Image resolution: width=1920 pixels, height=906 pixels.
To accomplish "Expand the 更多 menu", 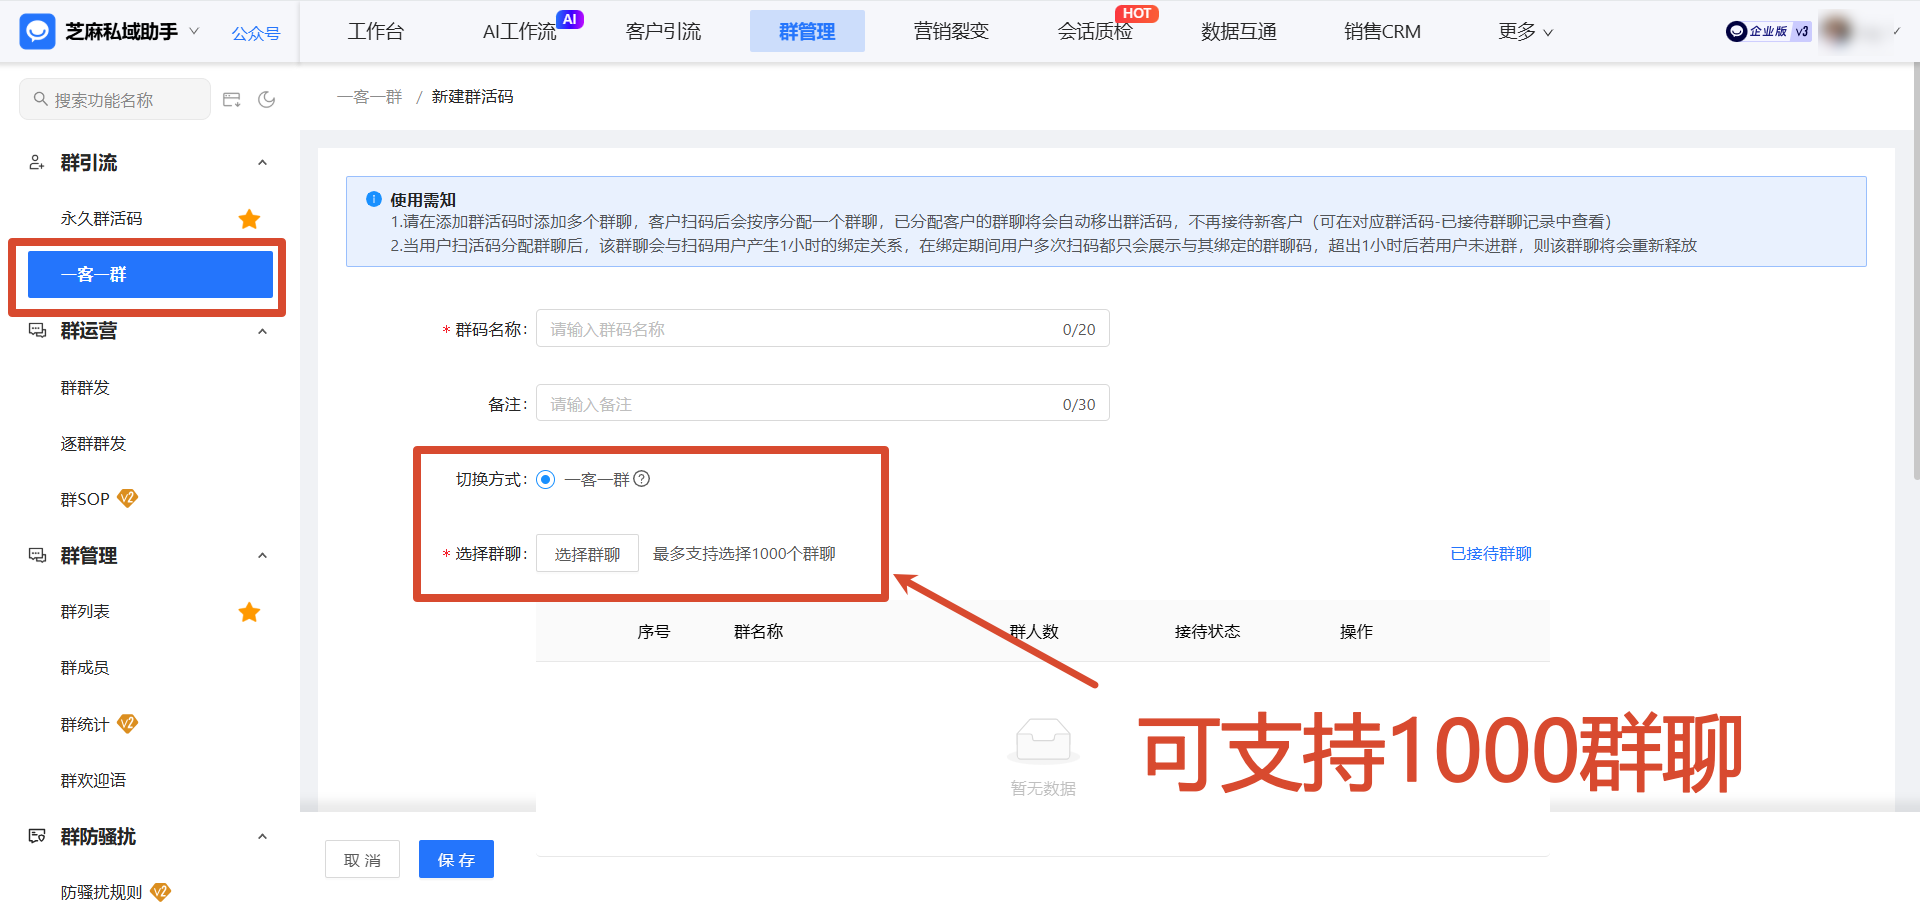I will pos(1526,31).
